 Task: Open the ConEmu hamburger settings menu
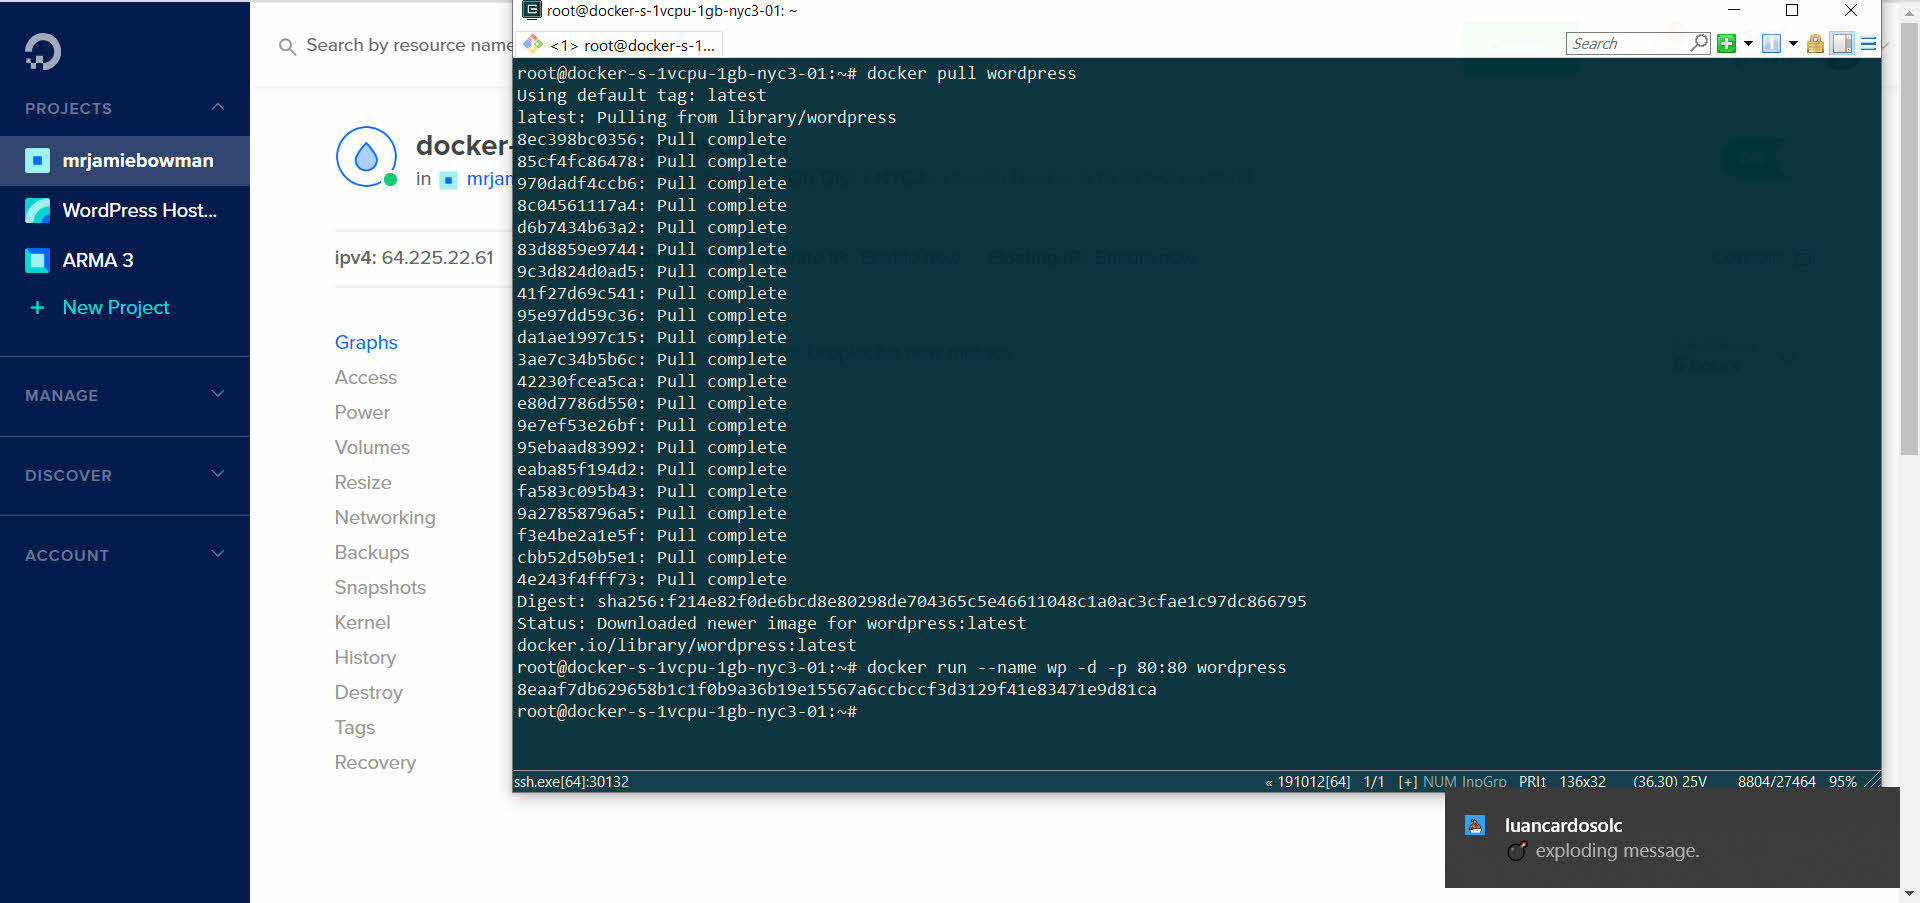(1868, 43)
